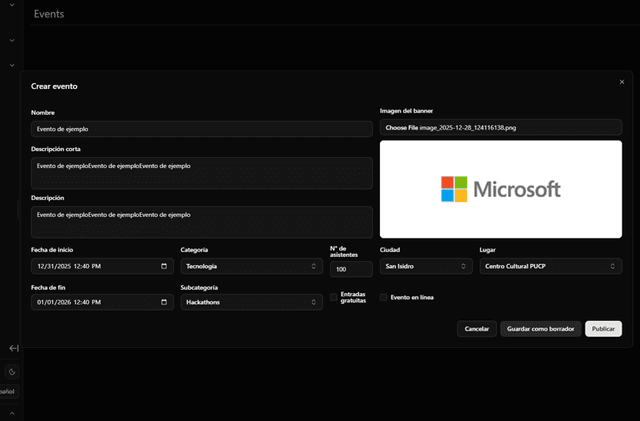Click the Crear evento dialog title

pos(54,86)
